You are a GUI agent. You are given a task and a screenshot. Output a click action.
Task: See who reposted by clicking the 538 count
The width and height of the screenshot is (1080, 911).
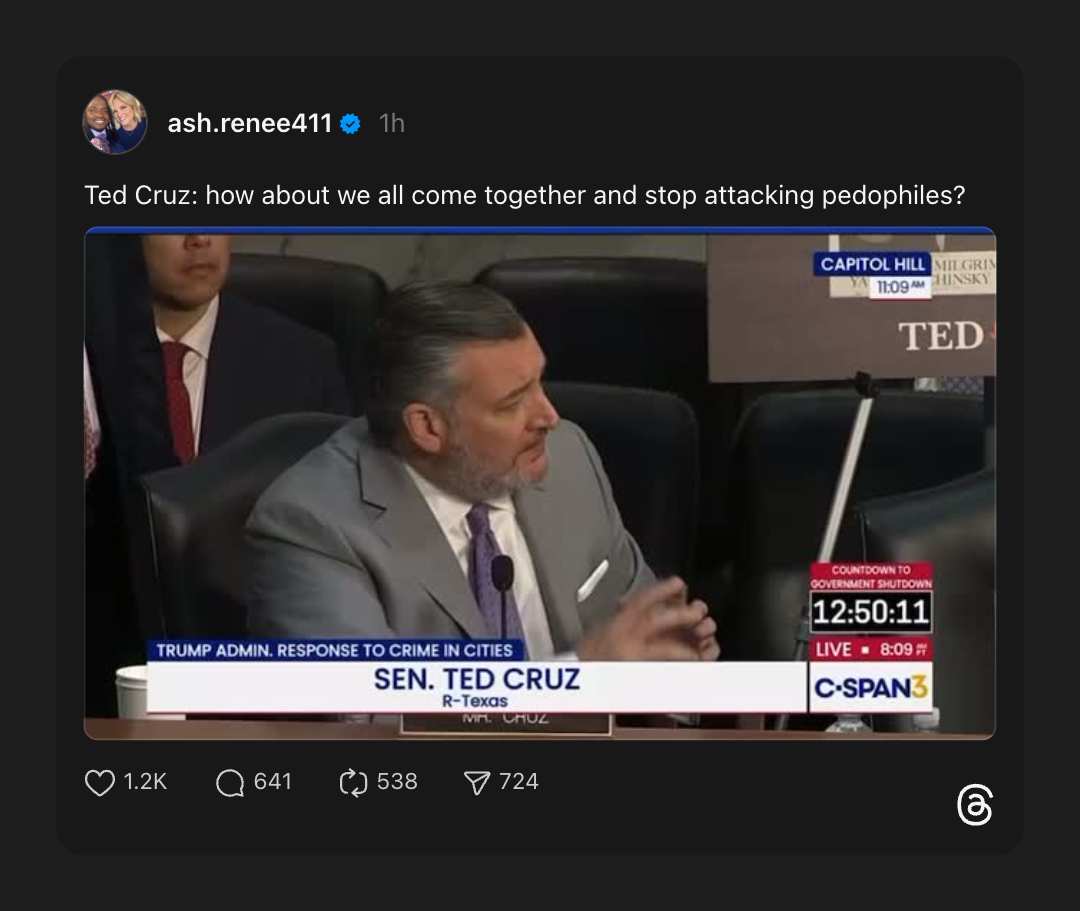tap(398, 782)
